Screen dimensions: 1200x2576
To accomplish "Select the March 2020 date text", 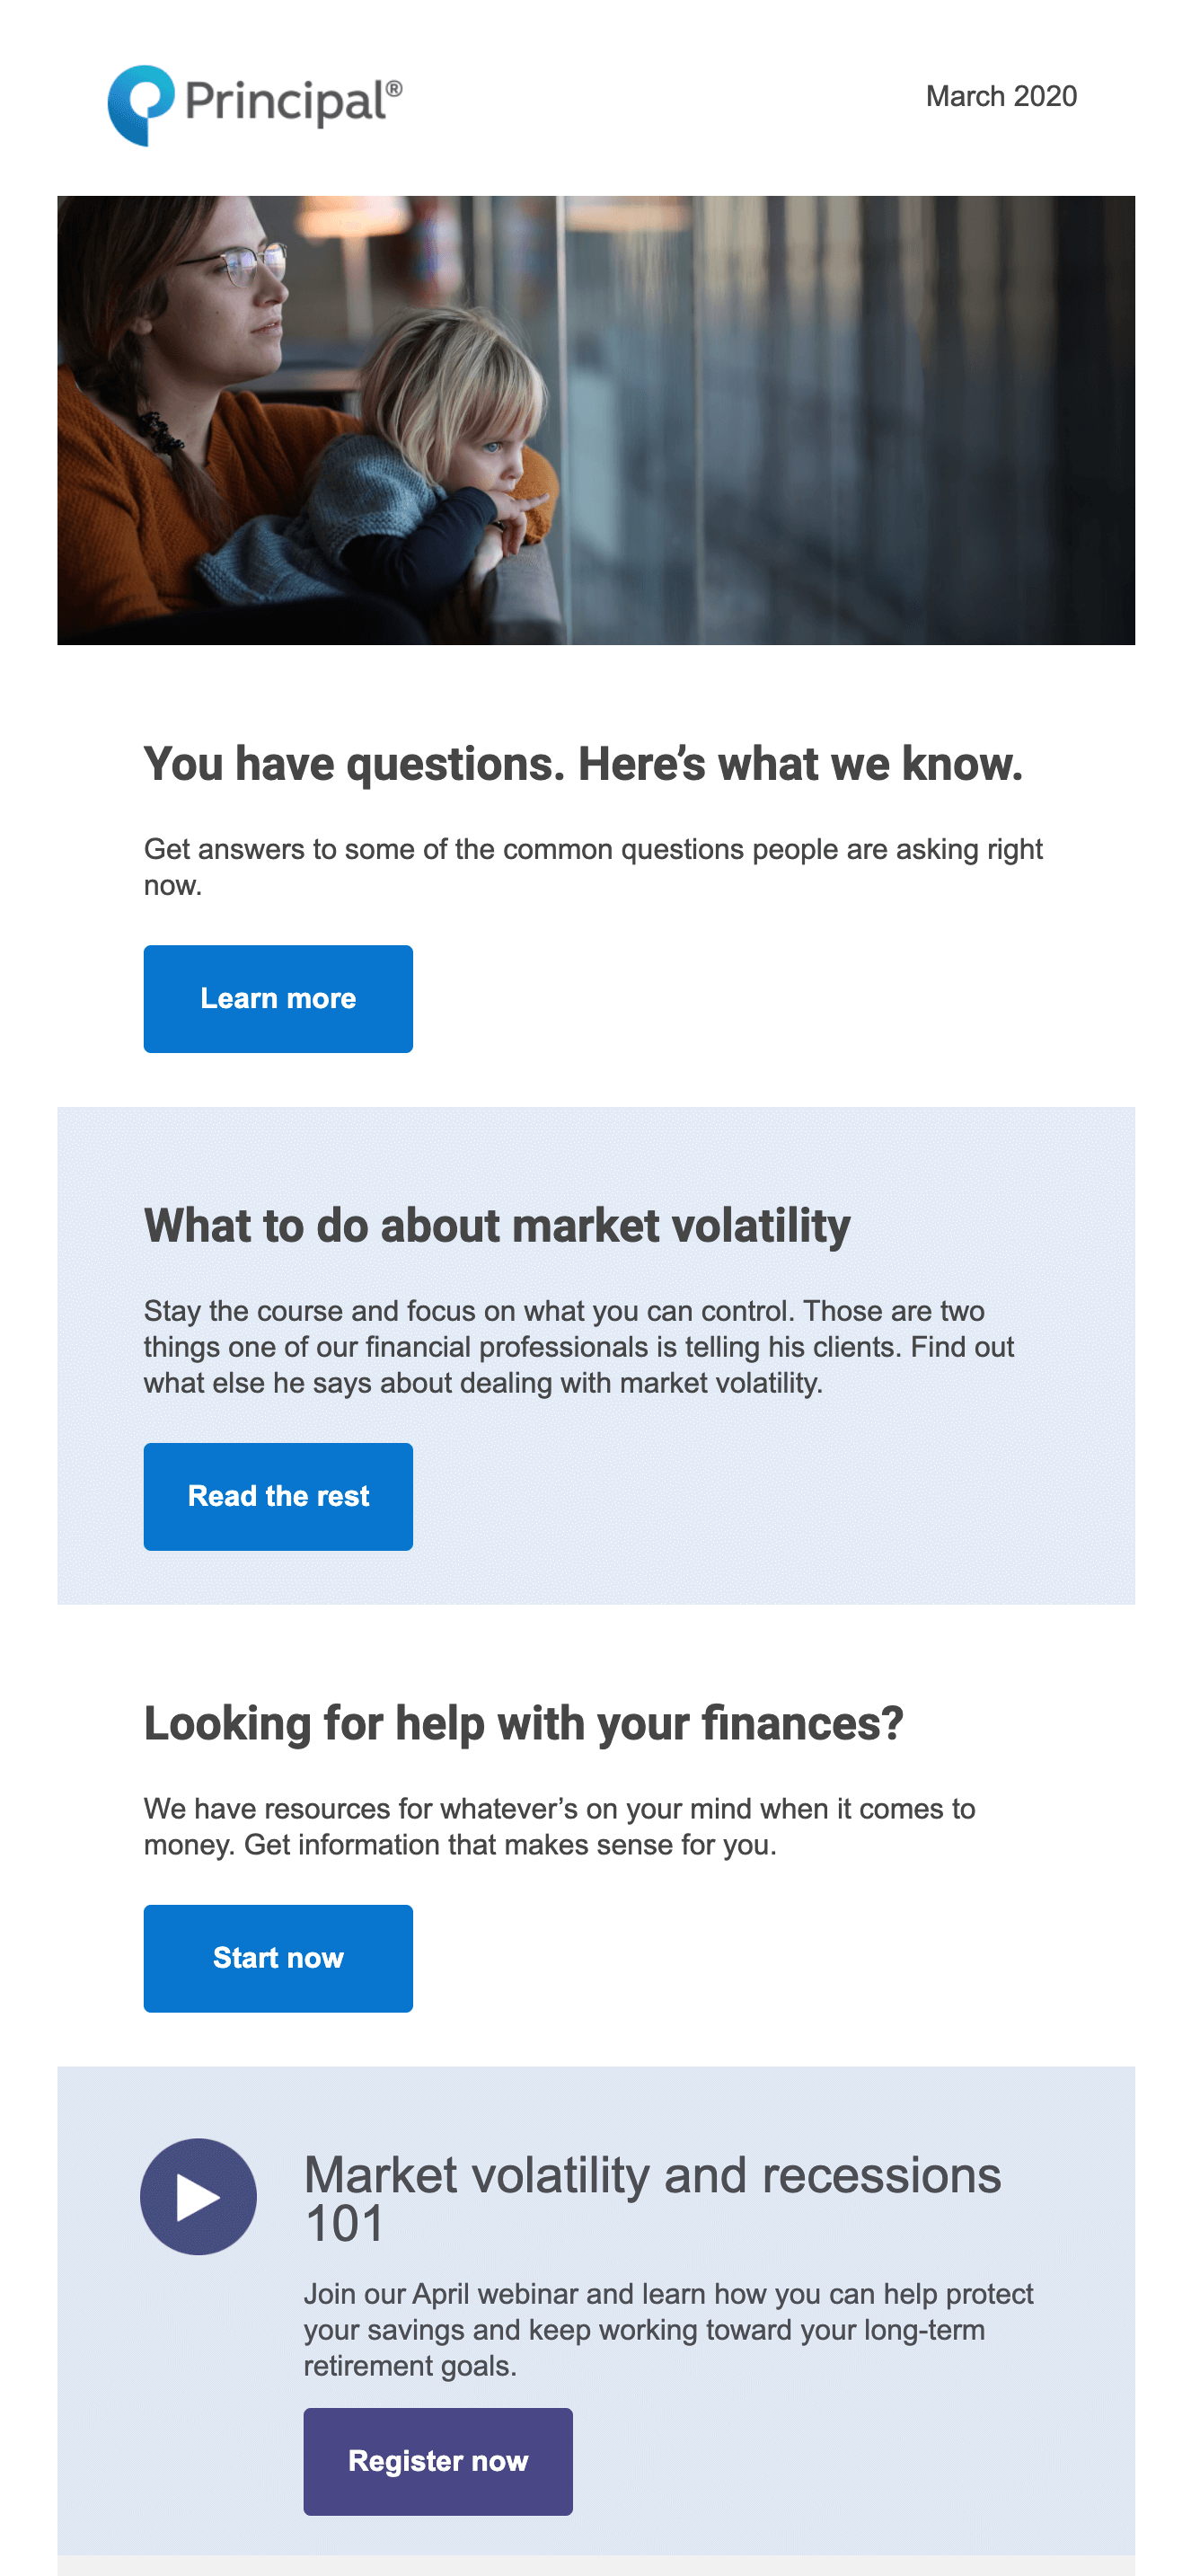I will (1000, 96).
